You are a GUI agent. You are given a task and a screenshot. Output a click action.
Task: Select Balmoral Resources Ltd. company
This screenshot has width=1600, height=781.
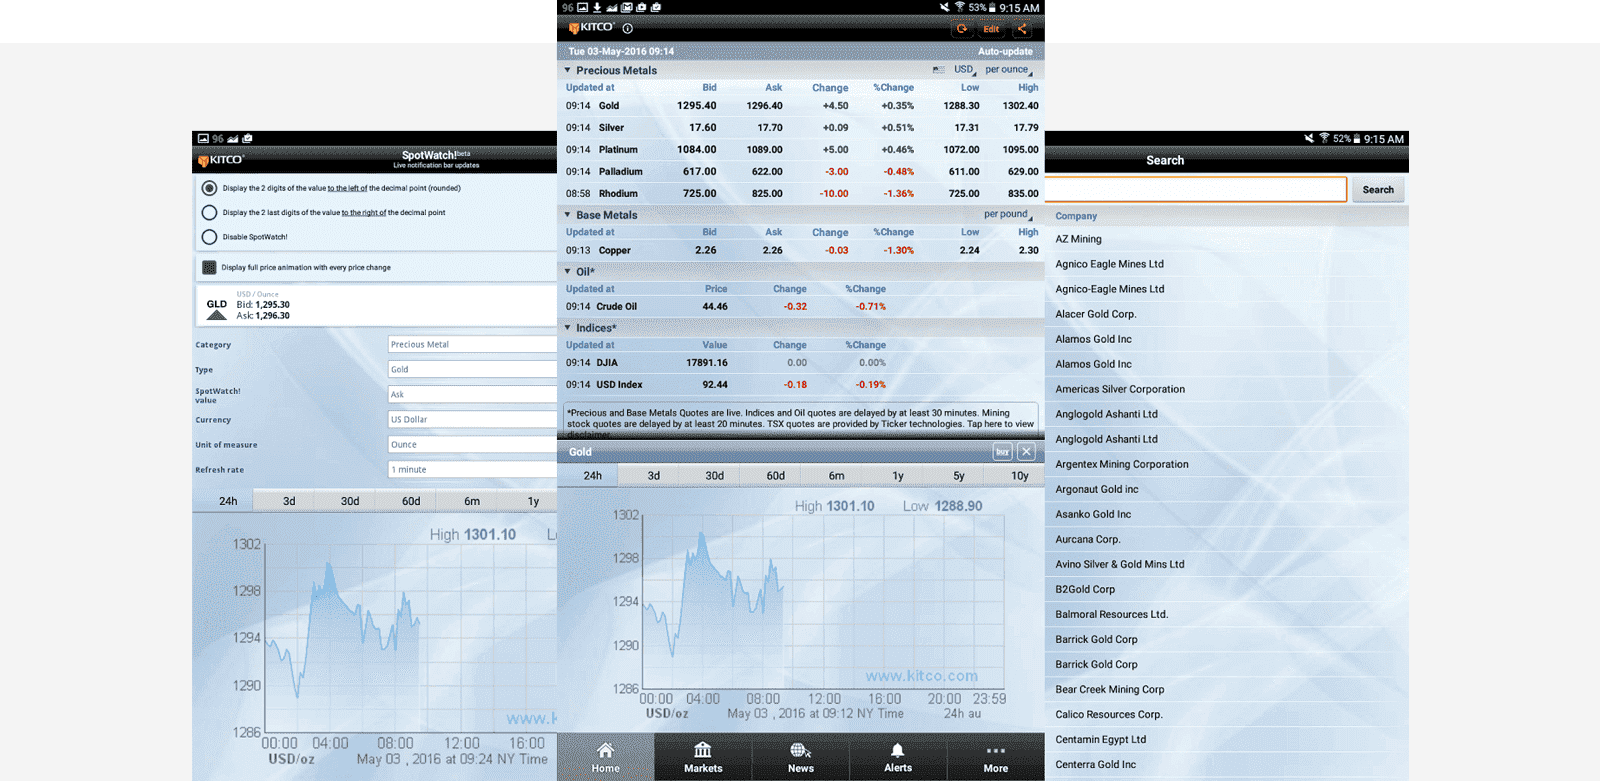[x=1227, y=614]
